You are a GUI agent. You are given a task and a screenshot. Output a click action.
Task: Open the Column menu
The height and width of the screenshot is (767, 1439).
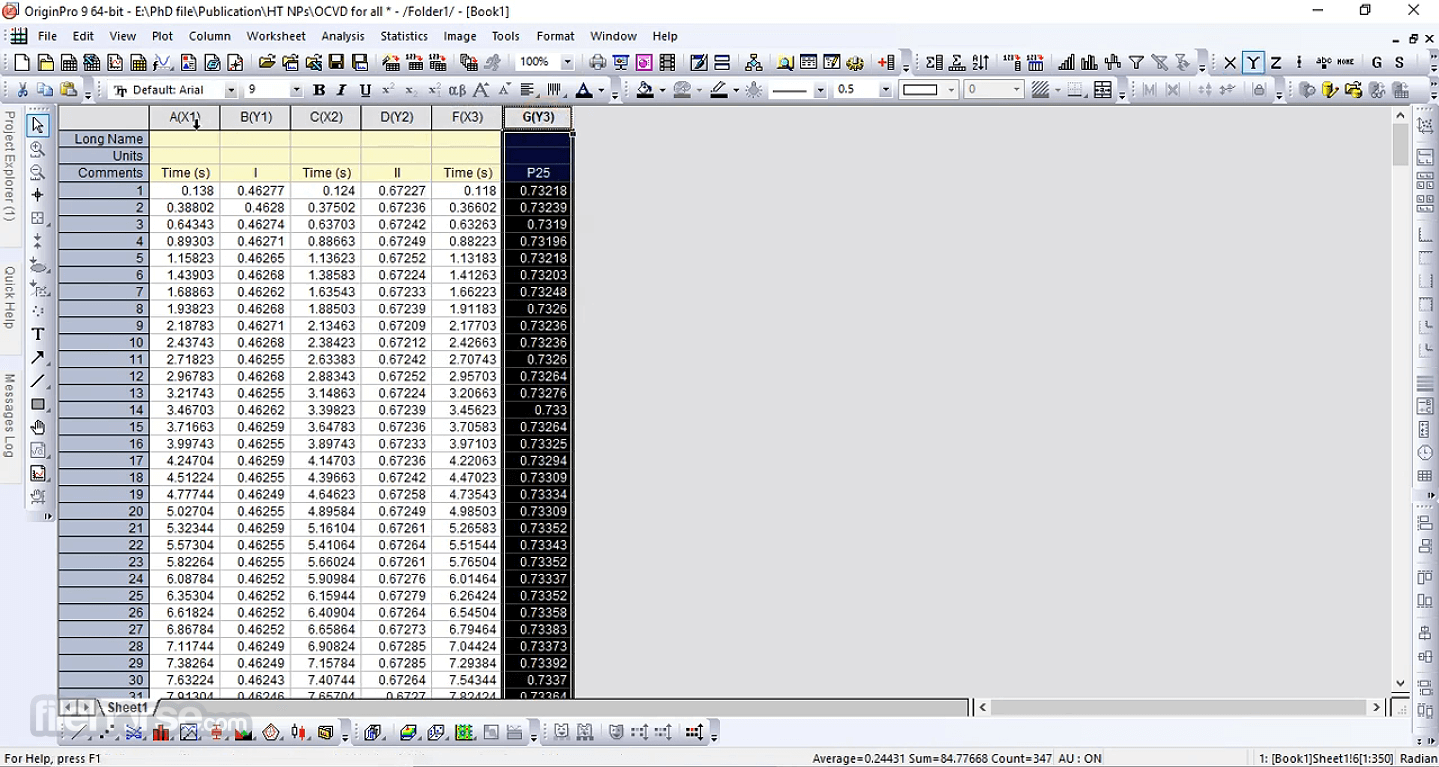pos(210,36)
